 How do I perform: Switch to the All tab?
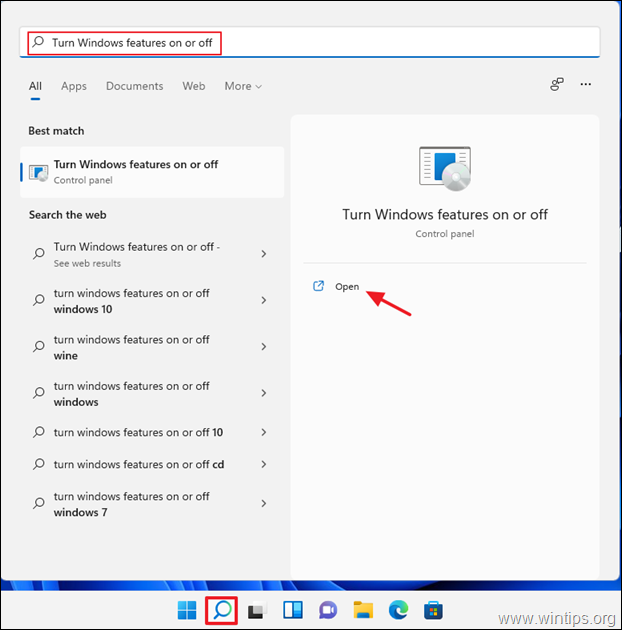pyautogui.click(x=35, y=86)
